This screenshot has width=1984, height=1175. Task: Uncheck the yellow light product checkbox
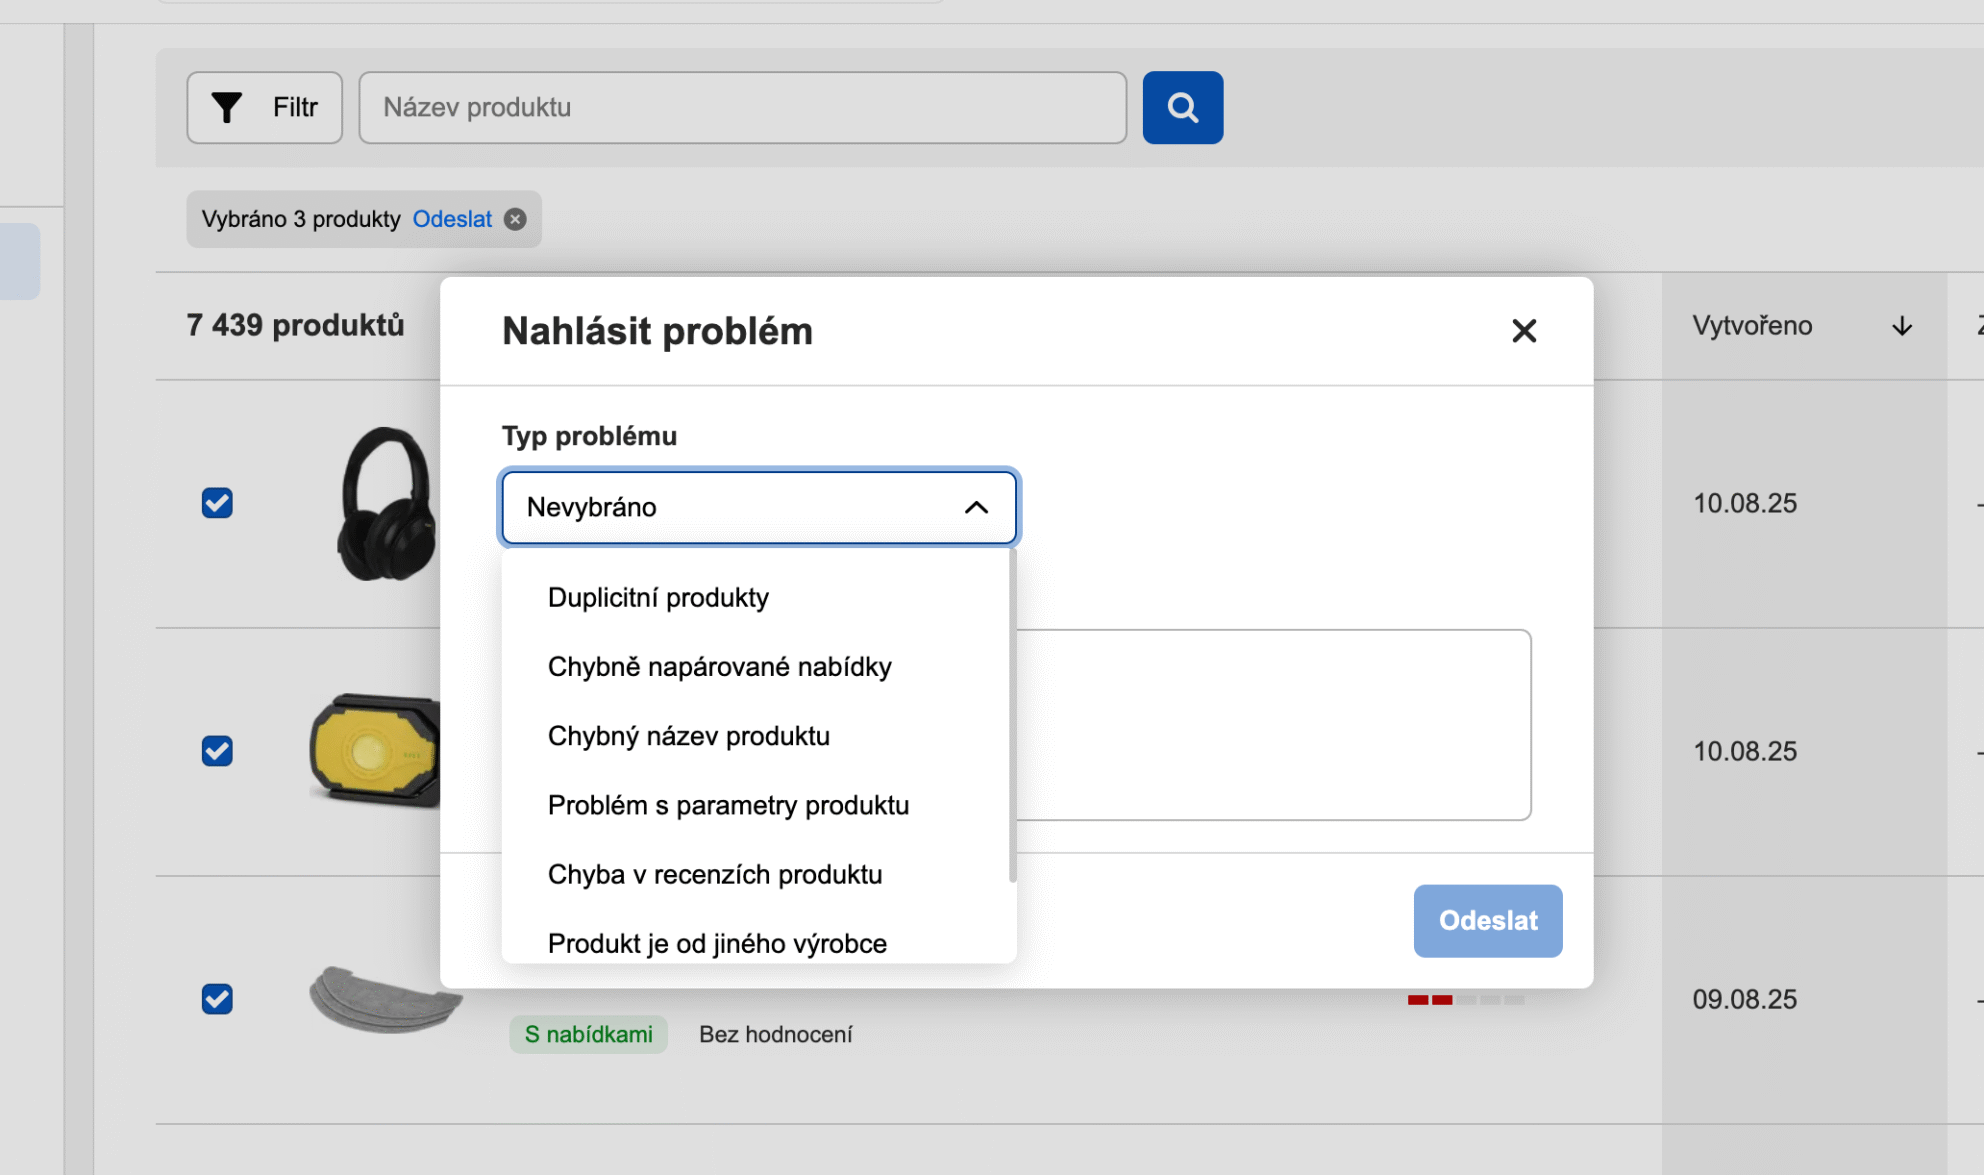(217, 751)
